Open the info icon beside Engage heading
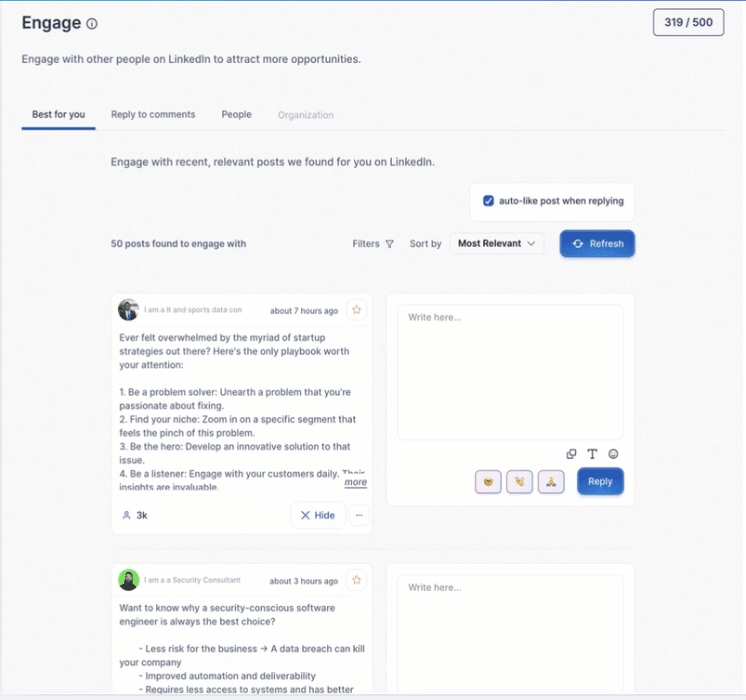 click(x=92, y=23)
